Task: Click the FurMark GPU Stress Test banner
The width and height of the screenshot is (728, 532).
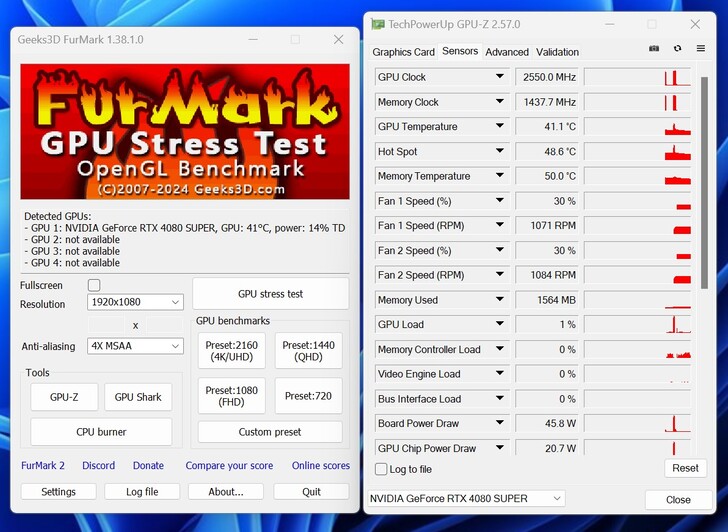Action: 185,131
